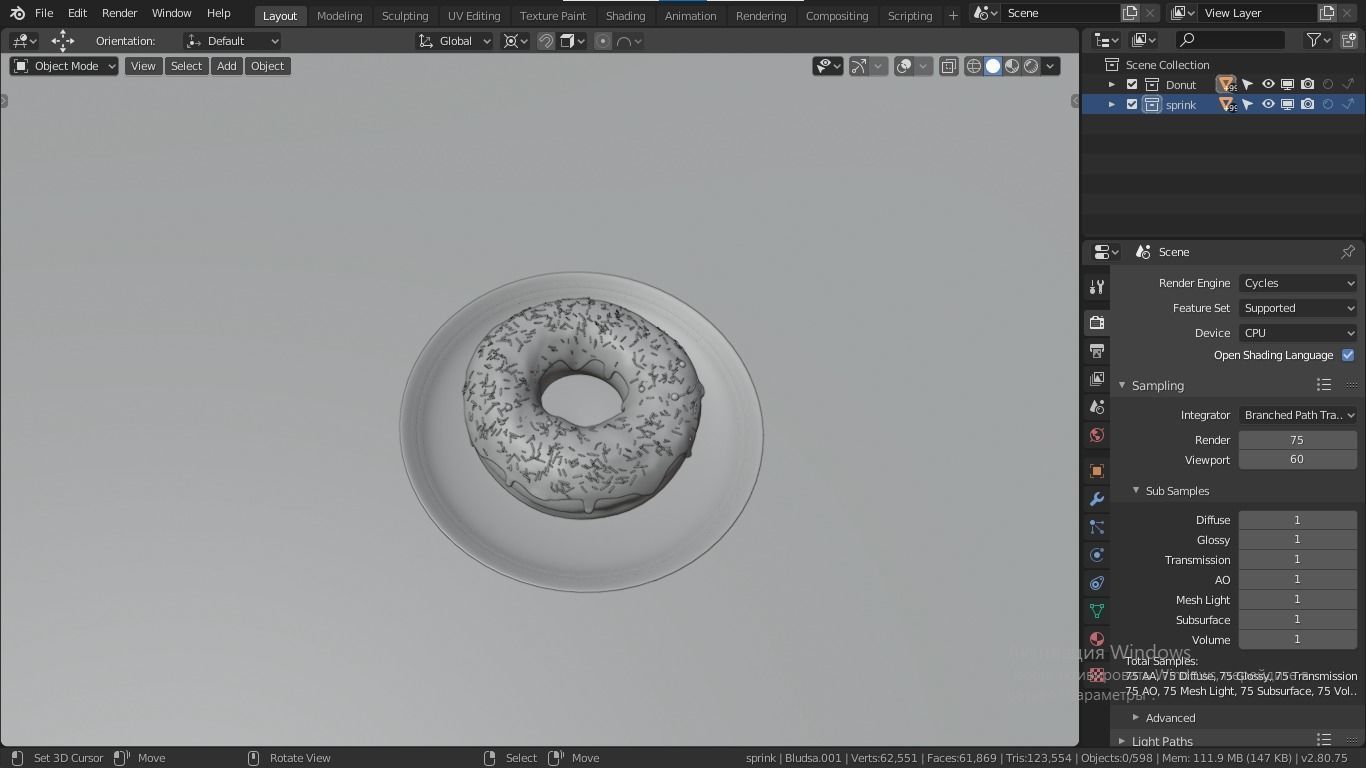The height and width of the screenshot is (768, 1366).
Task: Toggle Open Shading Language checkbox
Action: pos(1348,355)
